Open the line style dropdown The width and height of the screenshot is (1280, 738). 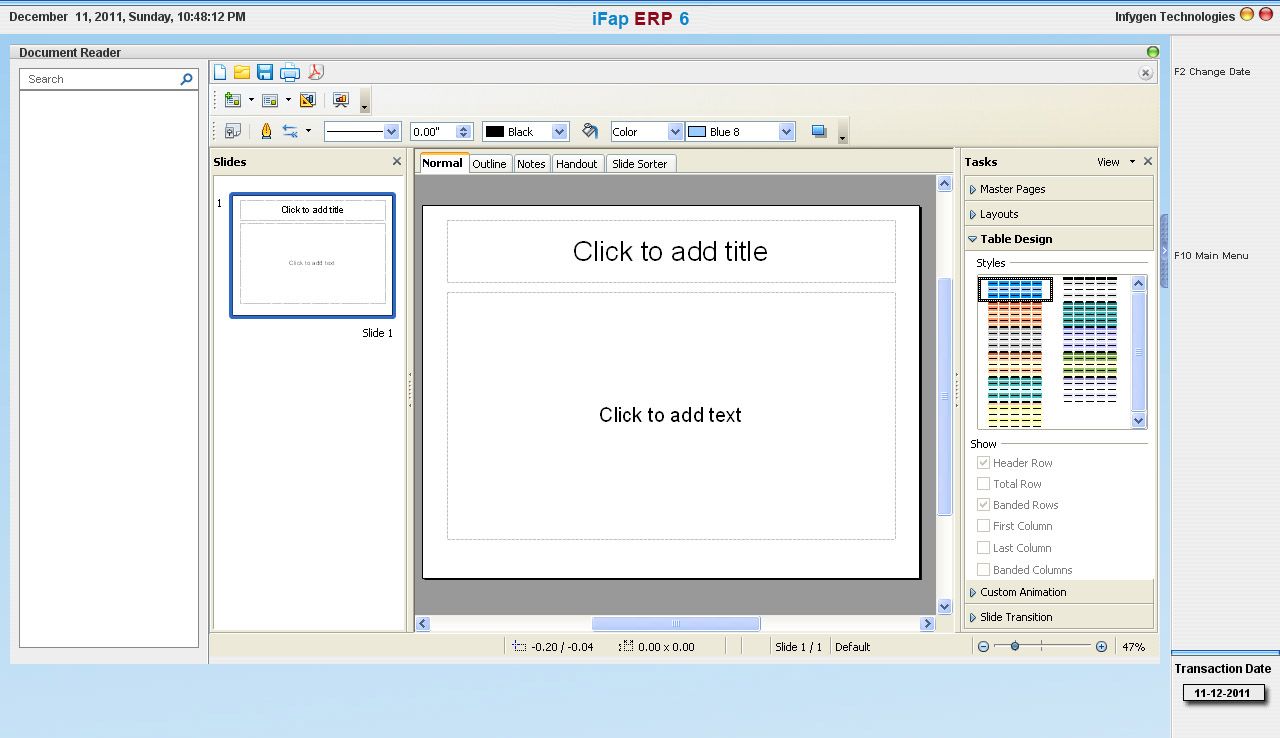pyautogui.click(x=391, y=132)
